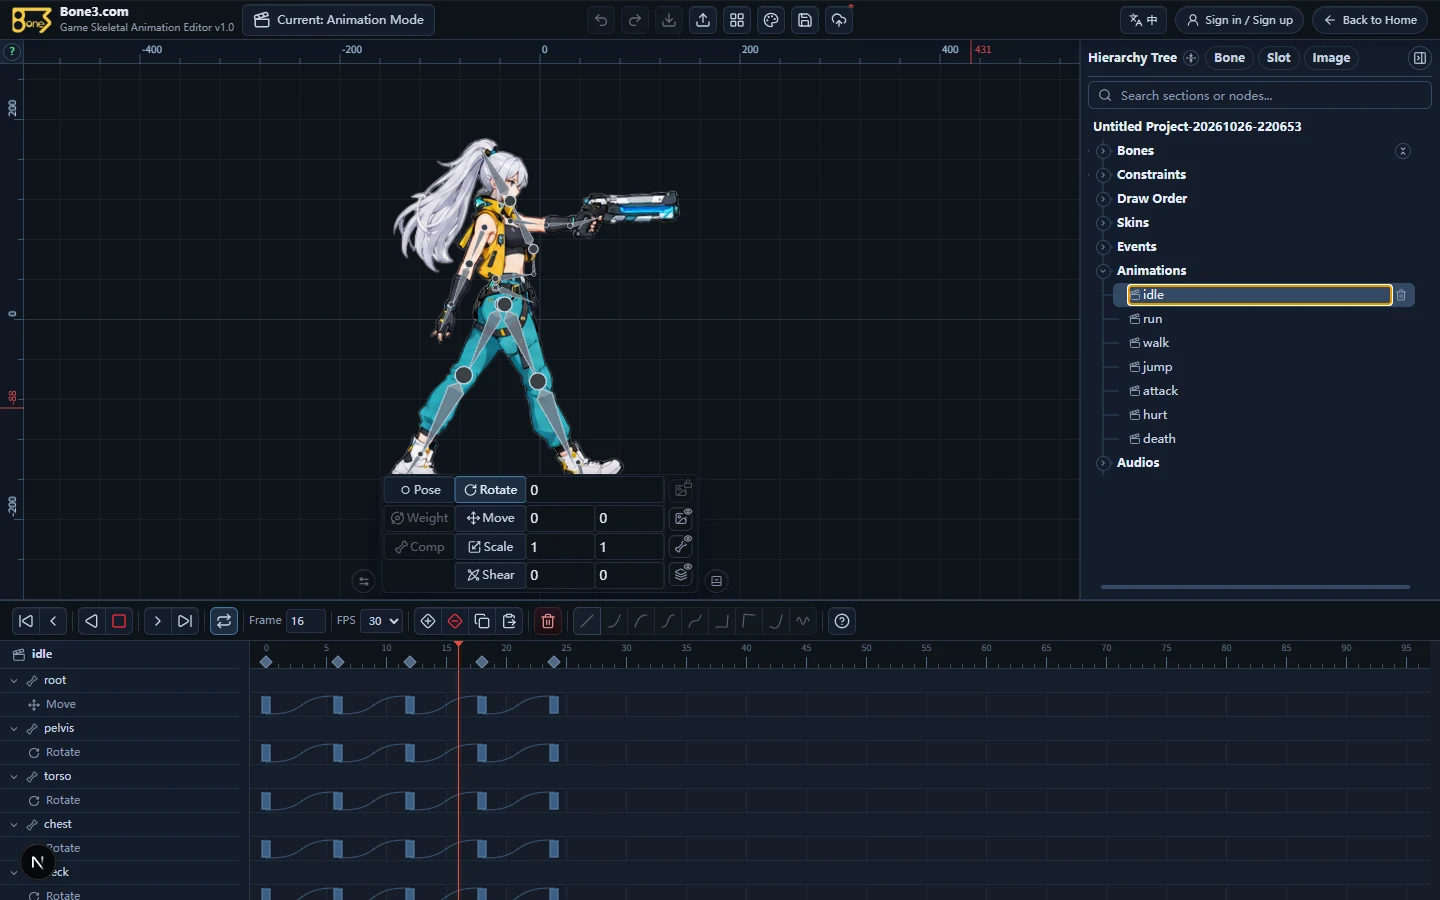Jump to the last frame
The image size is (1440, 900).
pos(185,621)
